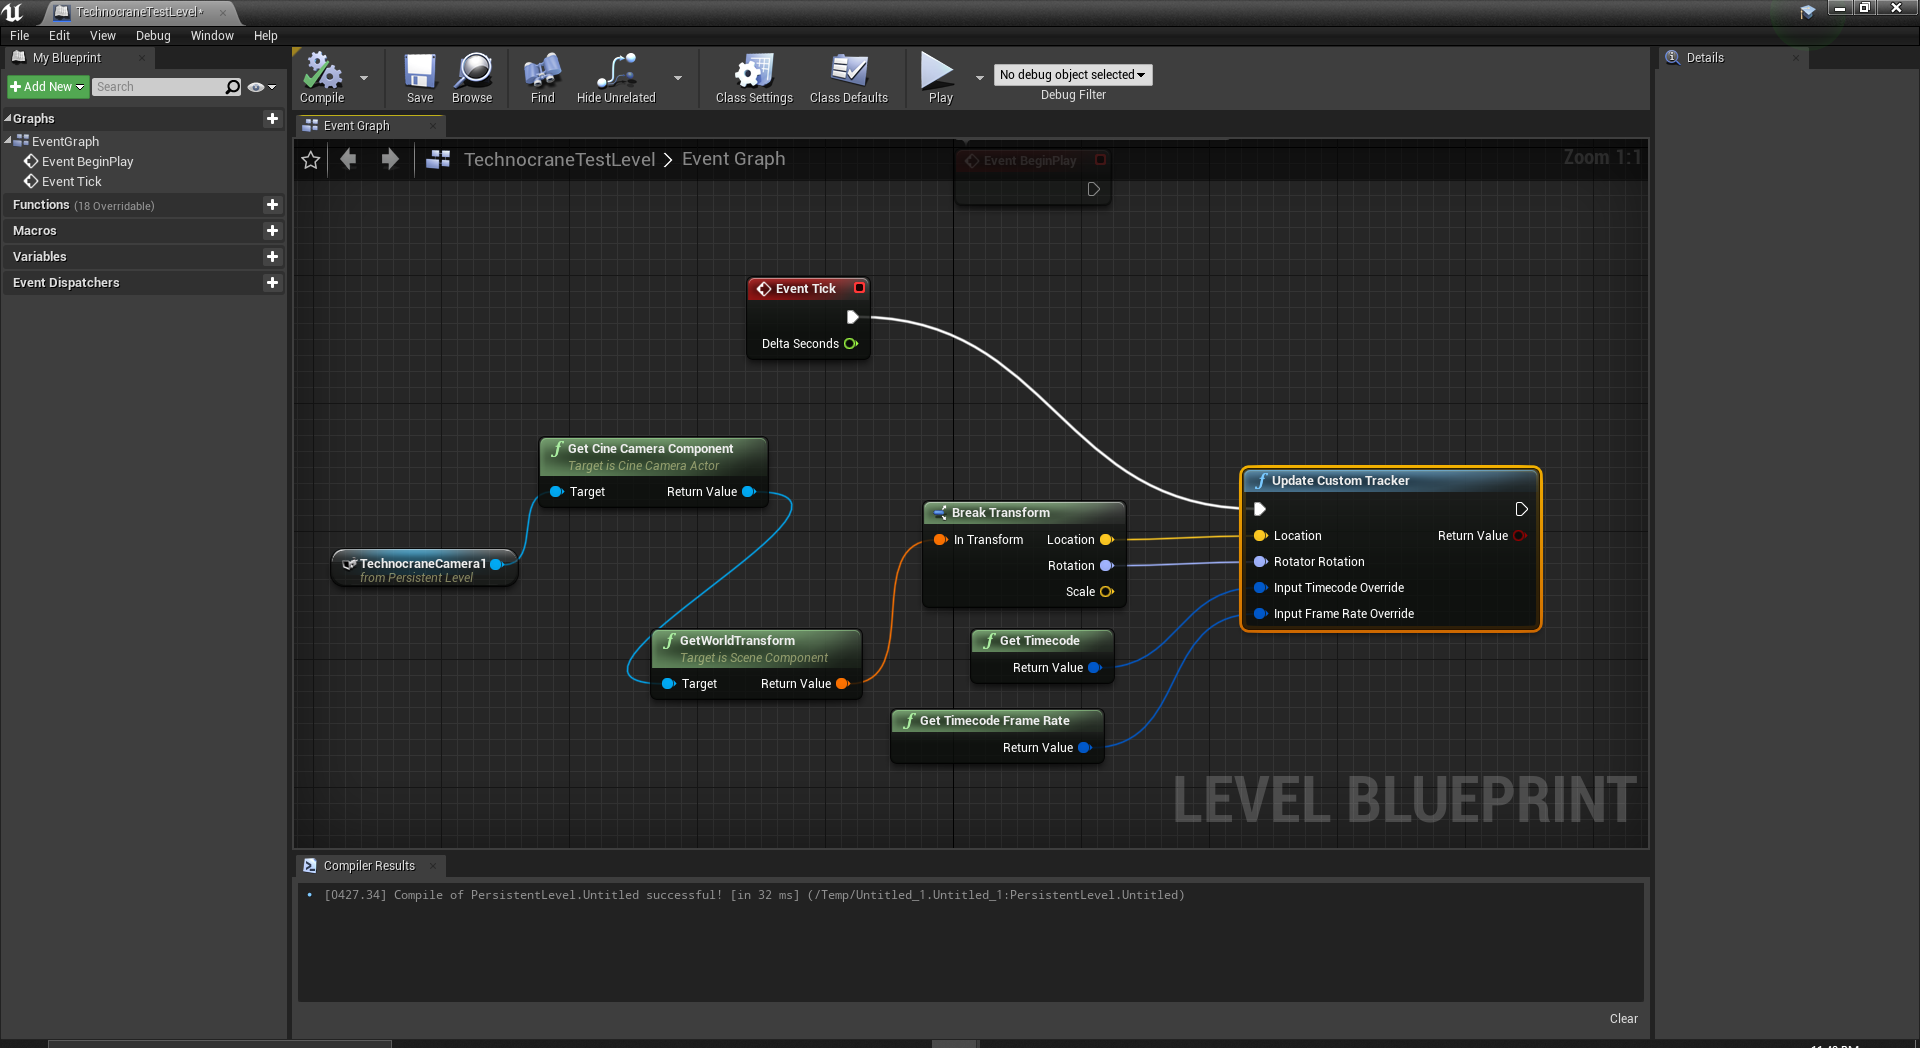Click Update Custom Tracker exec output pin
This screenshot has width=1920, height=1048.
point(1521,509)
